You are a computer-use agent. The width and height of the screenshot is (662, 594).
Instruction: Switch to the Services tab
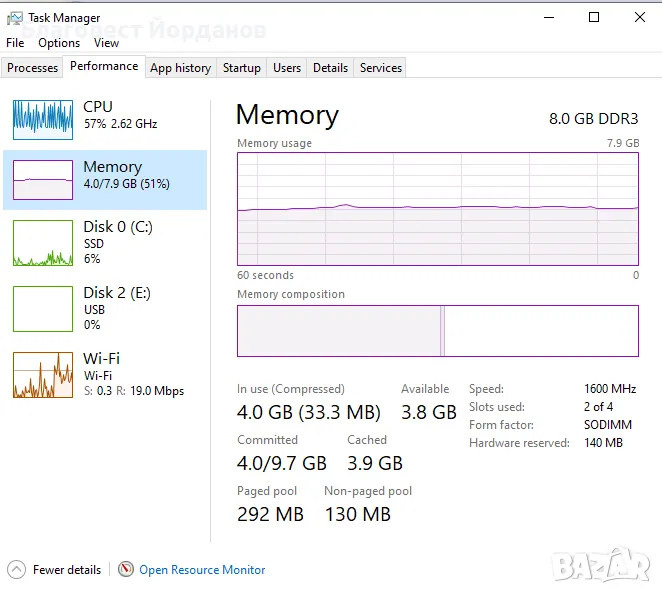coord(381,68)
